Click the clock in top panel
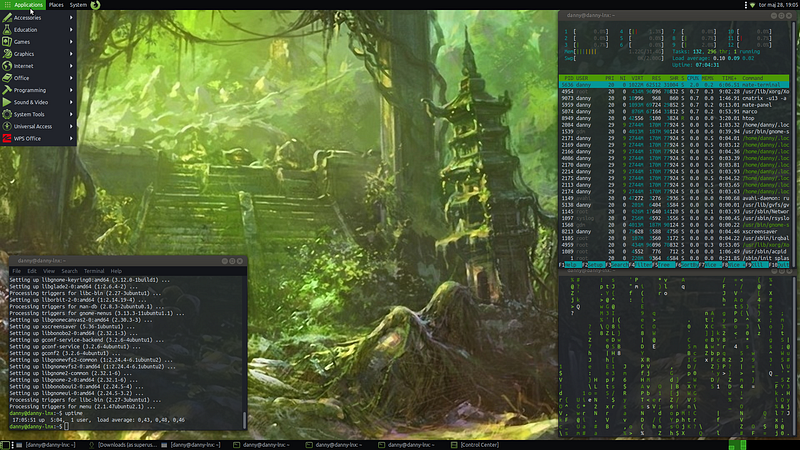800x450 pixels. click(x=778, y=5)
